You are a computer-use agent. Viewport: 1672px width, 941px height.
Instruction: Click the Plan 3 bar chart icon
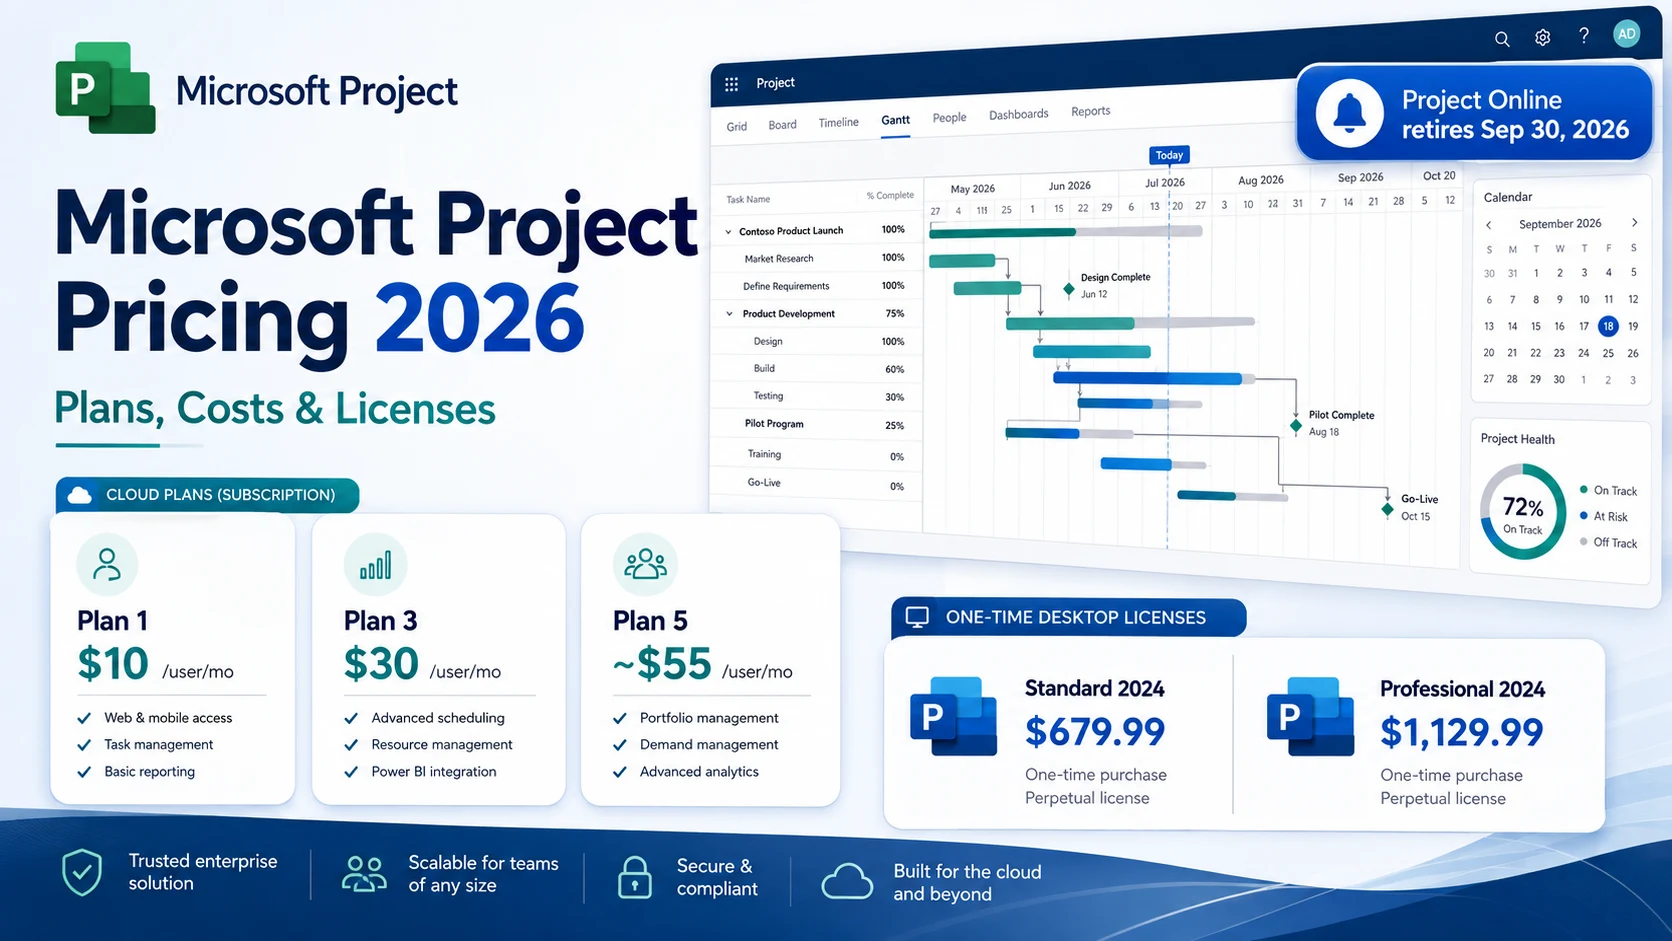click(375, 565)
